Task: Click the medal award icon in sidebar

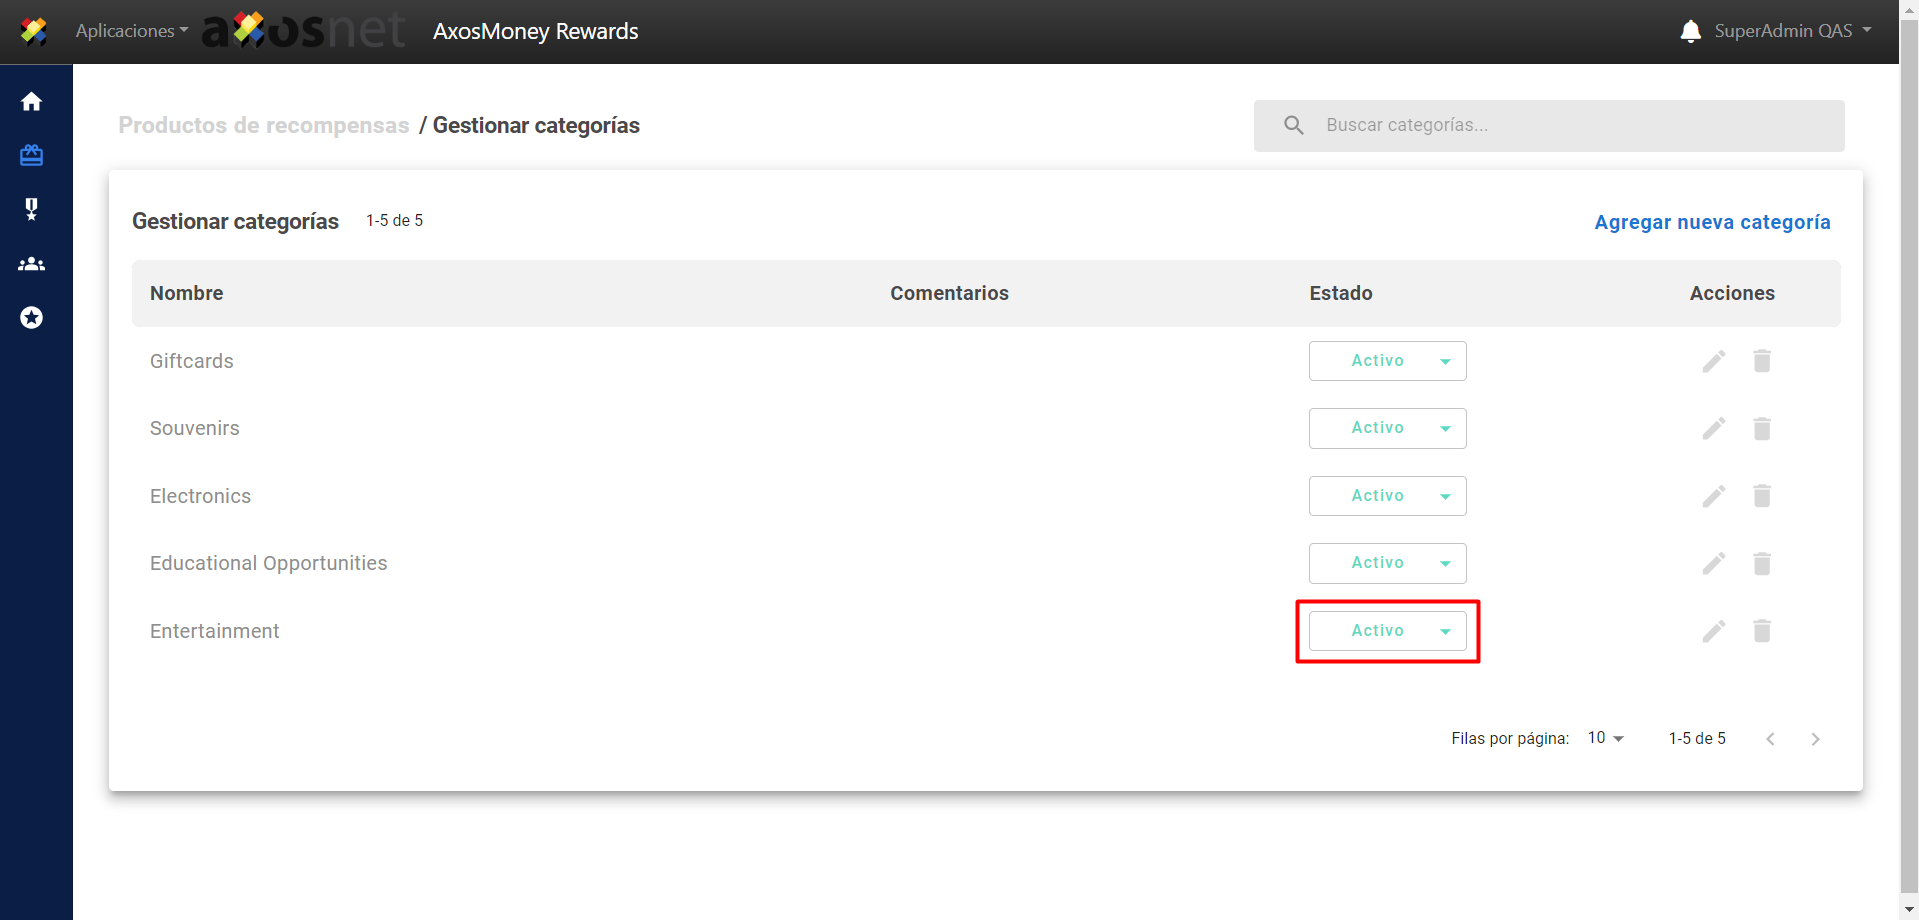Action: pos(32,209)
